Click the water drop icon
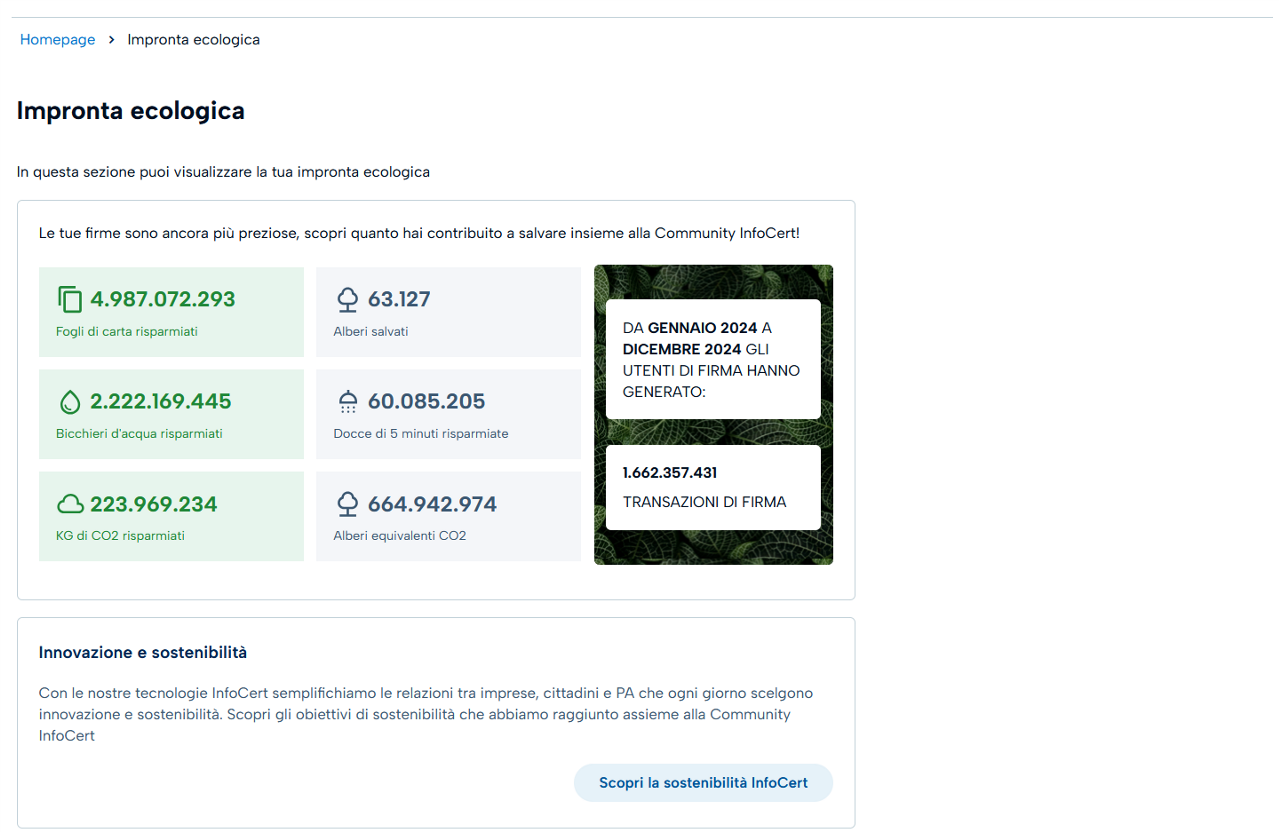 tap(69, 402)
